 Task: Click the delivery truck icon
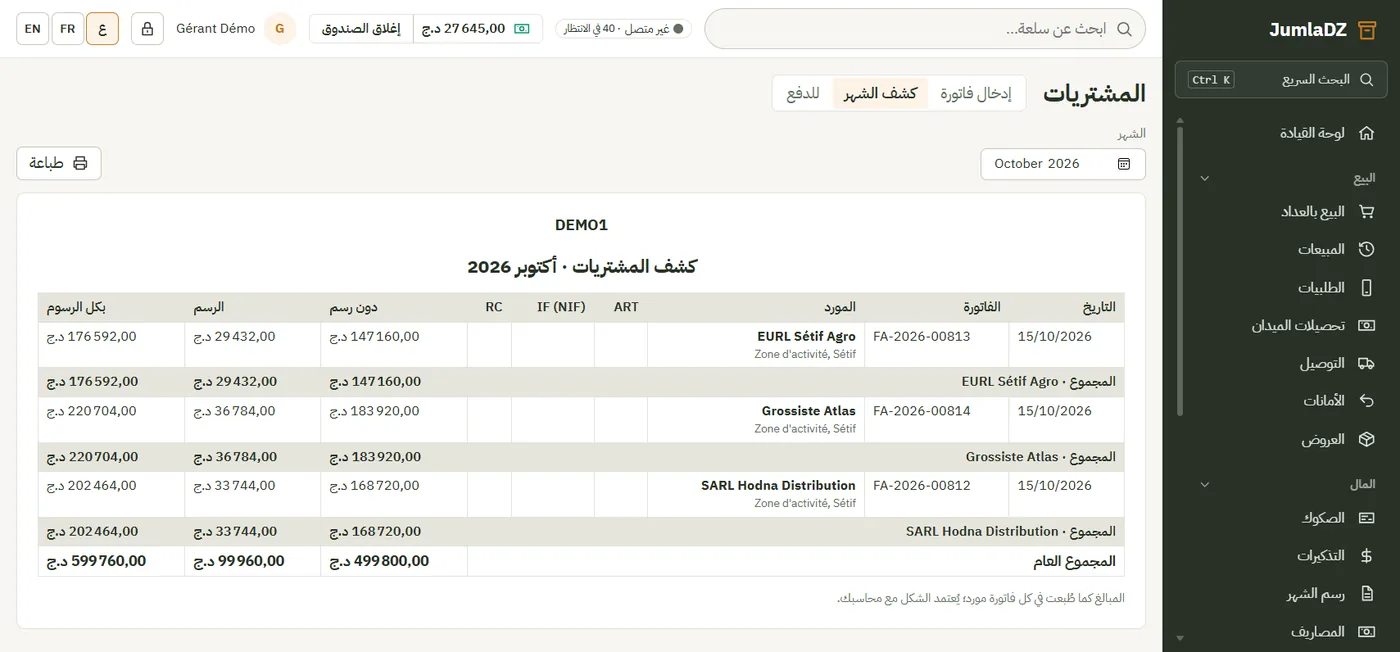(x=1366, y=363)
